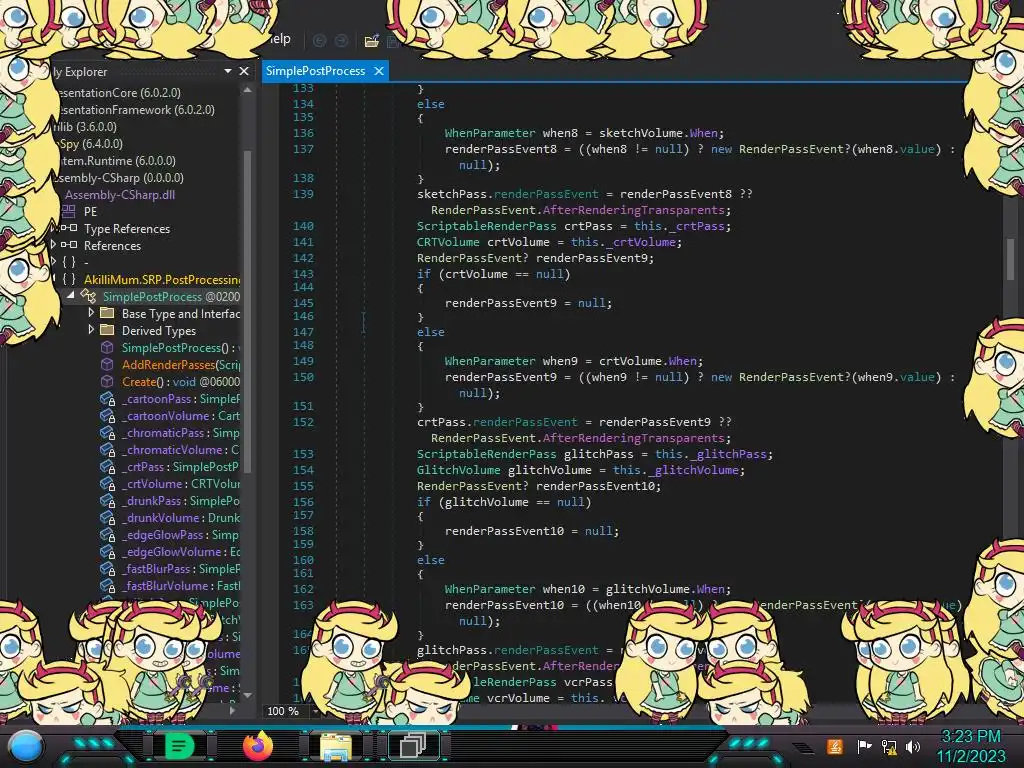Select the Assembly-CSharp.dll module
Viewport: 1024px width, 768px height.
click(120, 195)
